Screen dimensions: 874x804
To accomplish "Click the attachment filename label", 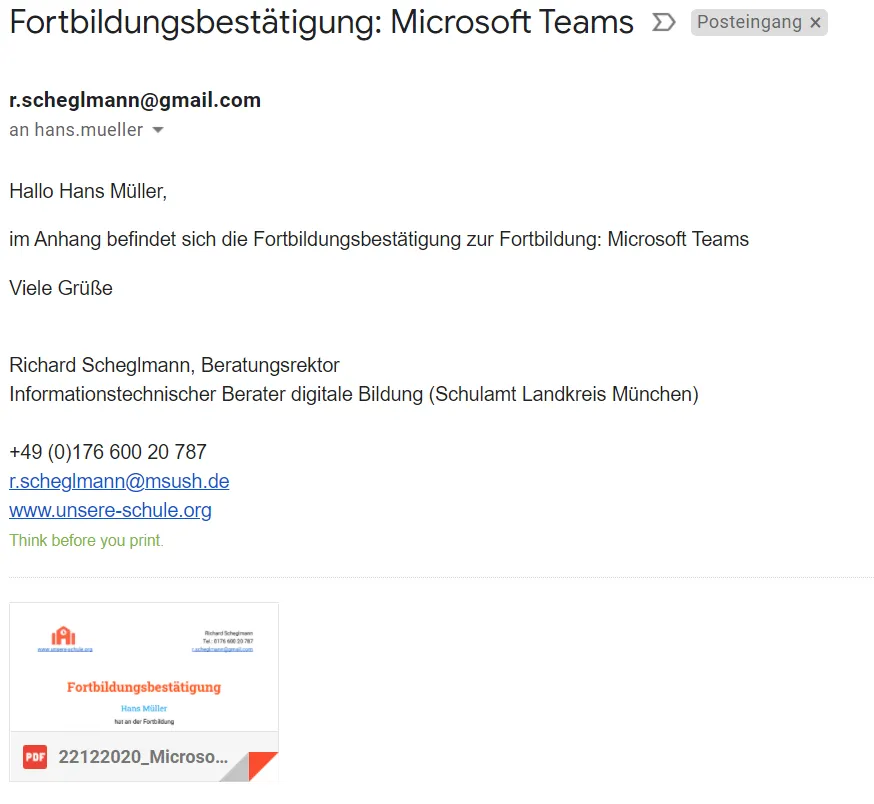I will 144,757.
